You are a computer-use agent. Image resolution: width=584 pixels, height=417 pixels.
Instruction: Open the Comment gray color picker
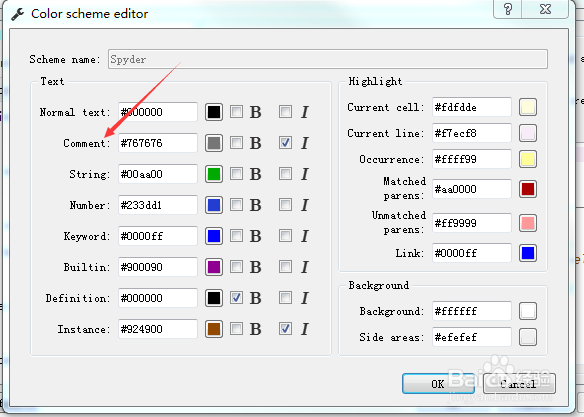[214, 143]
